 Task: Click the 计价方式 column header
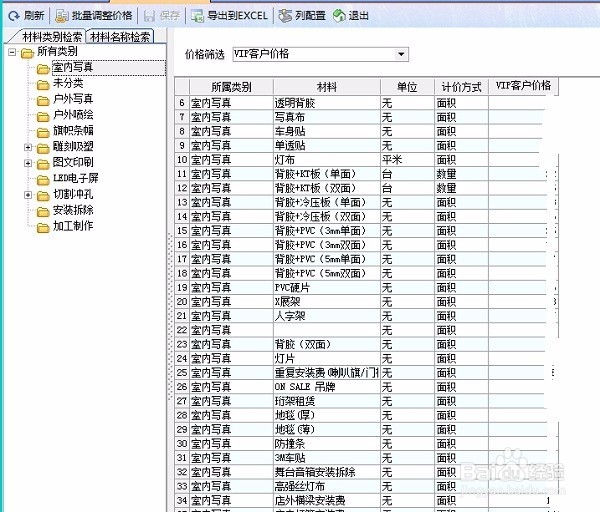click(x=461, y=87)
